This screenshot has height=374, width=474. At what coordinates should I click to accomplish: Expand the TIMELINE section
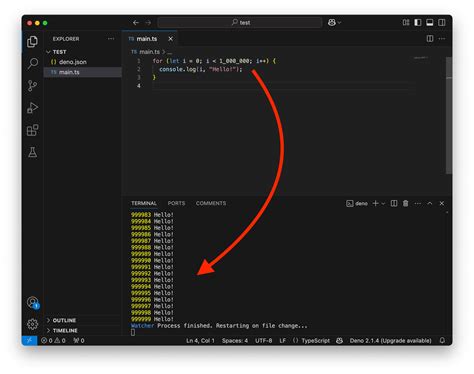pyautogui.click(x=83, y=330)
